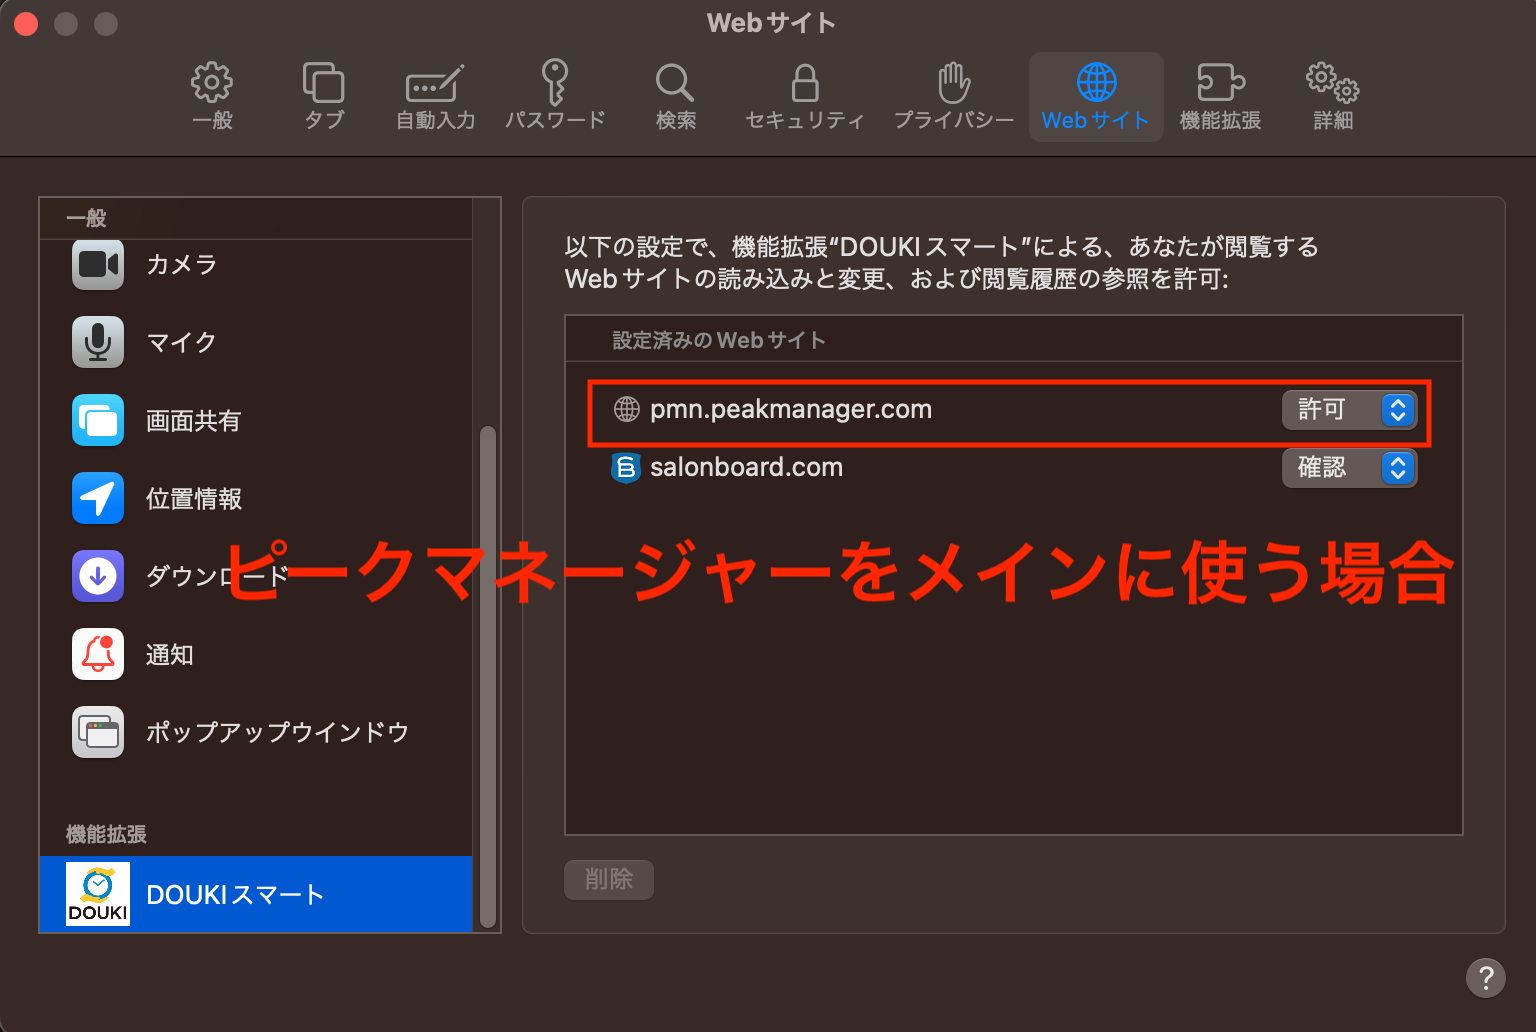Select the Webサイト (Websites) preferences tab
This screenshot has height=1032, width=1536.
point(1096,97)
